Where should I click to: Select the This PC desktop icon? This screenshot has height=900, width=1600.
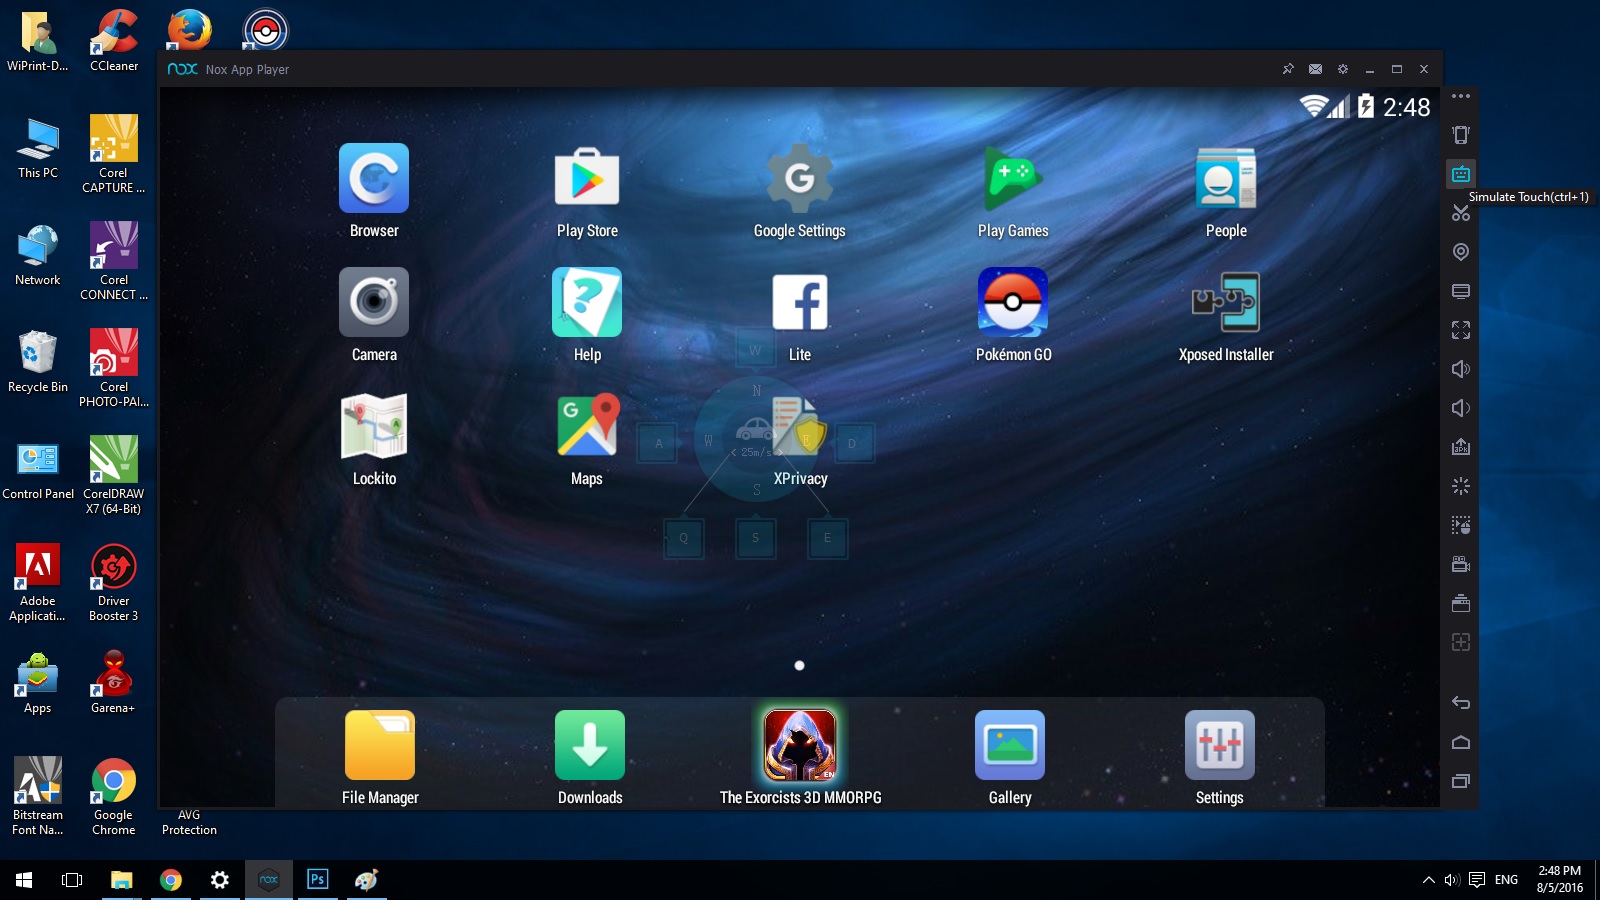pyautogui.click(x=38, y=148)
